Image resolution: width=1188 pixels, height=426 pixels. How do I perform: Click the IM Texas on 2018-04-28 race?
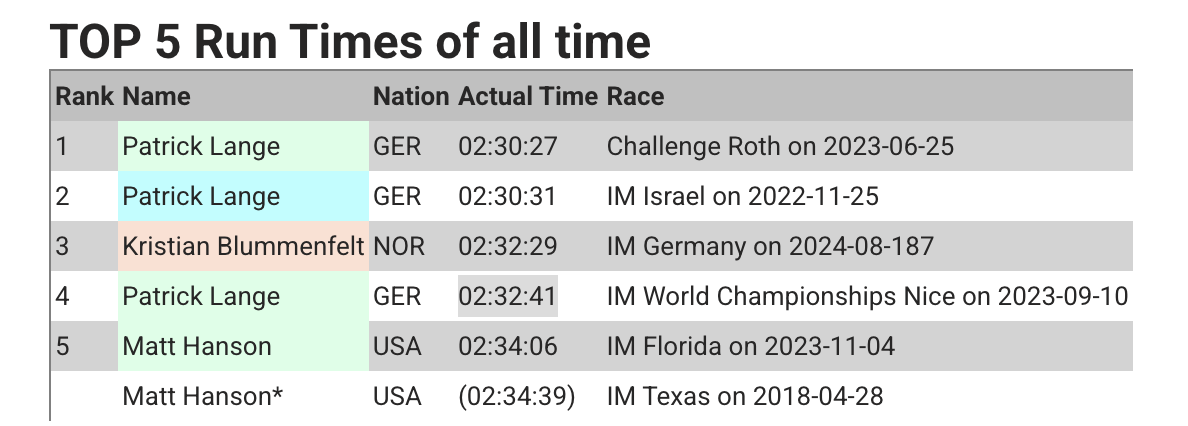[745, 397]
